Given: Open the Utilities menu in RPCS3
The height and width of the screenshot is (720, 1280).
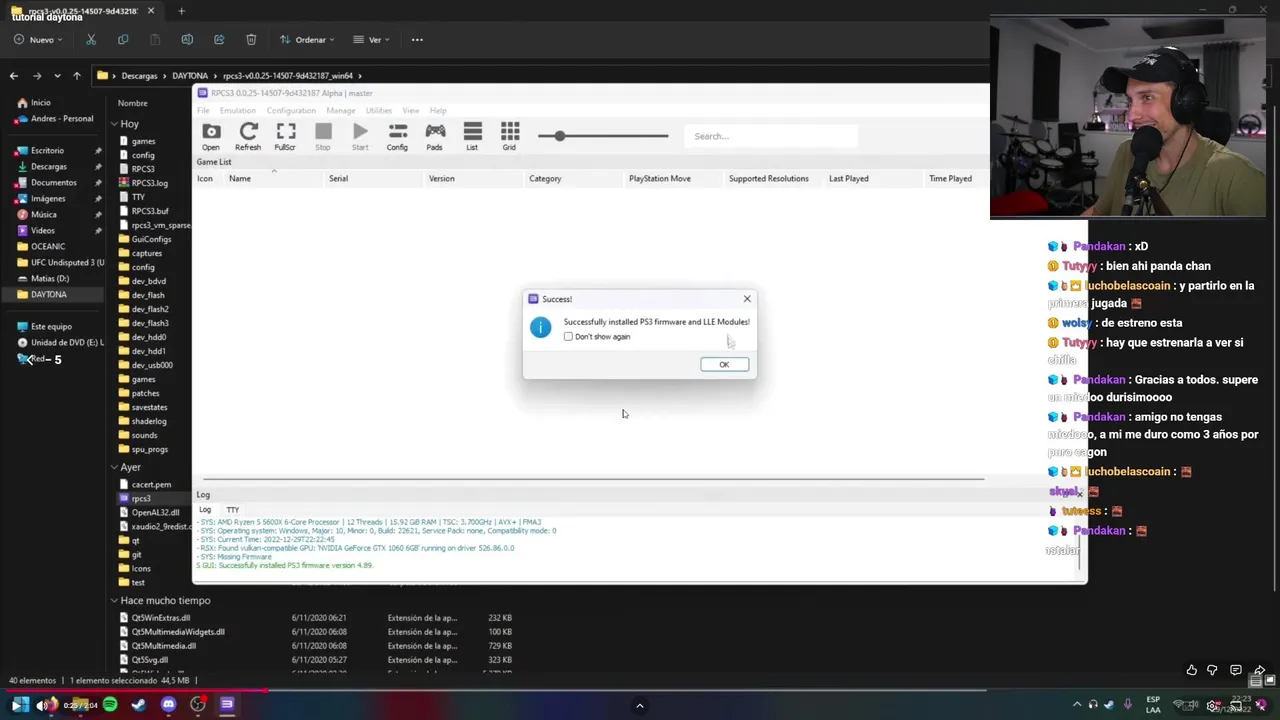Looking at the screenshot, I should click(379, 110).
